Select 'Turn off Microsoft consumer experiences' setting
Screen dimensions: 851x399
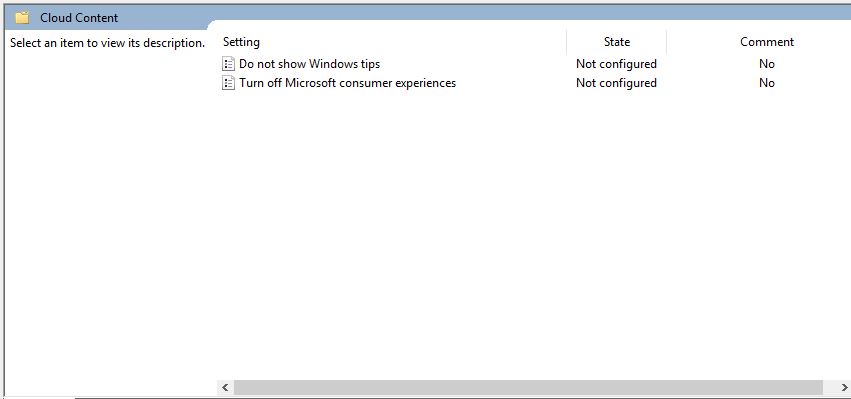[347, 83]
